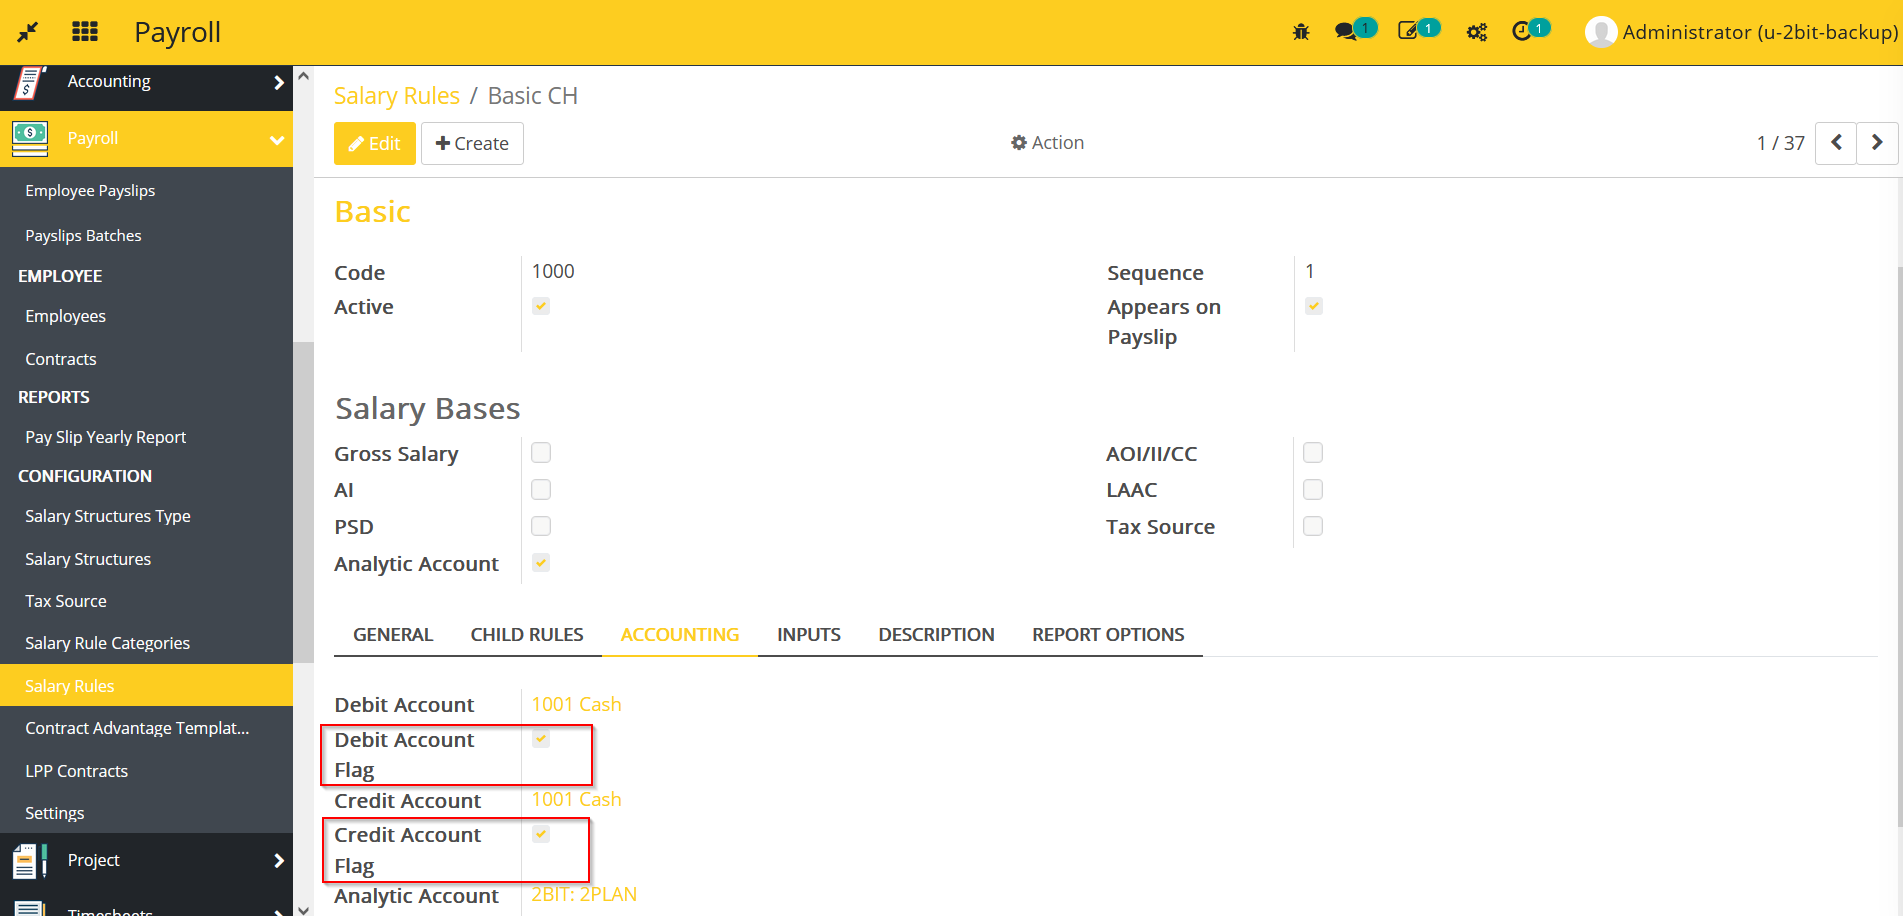This screenshot has height=916, width=1903.
Task: Click the collapse fullscreen arrows icon
Action: 28,32
